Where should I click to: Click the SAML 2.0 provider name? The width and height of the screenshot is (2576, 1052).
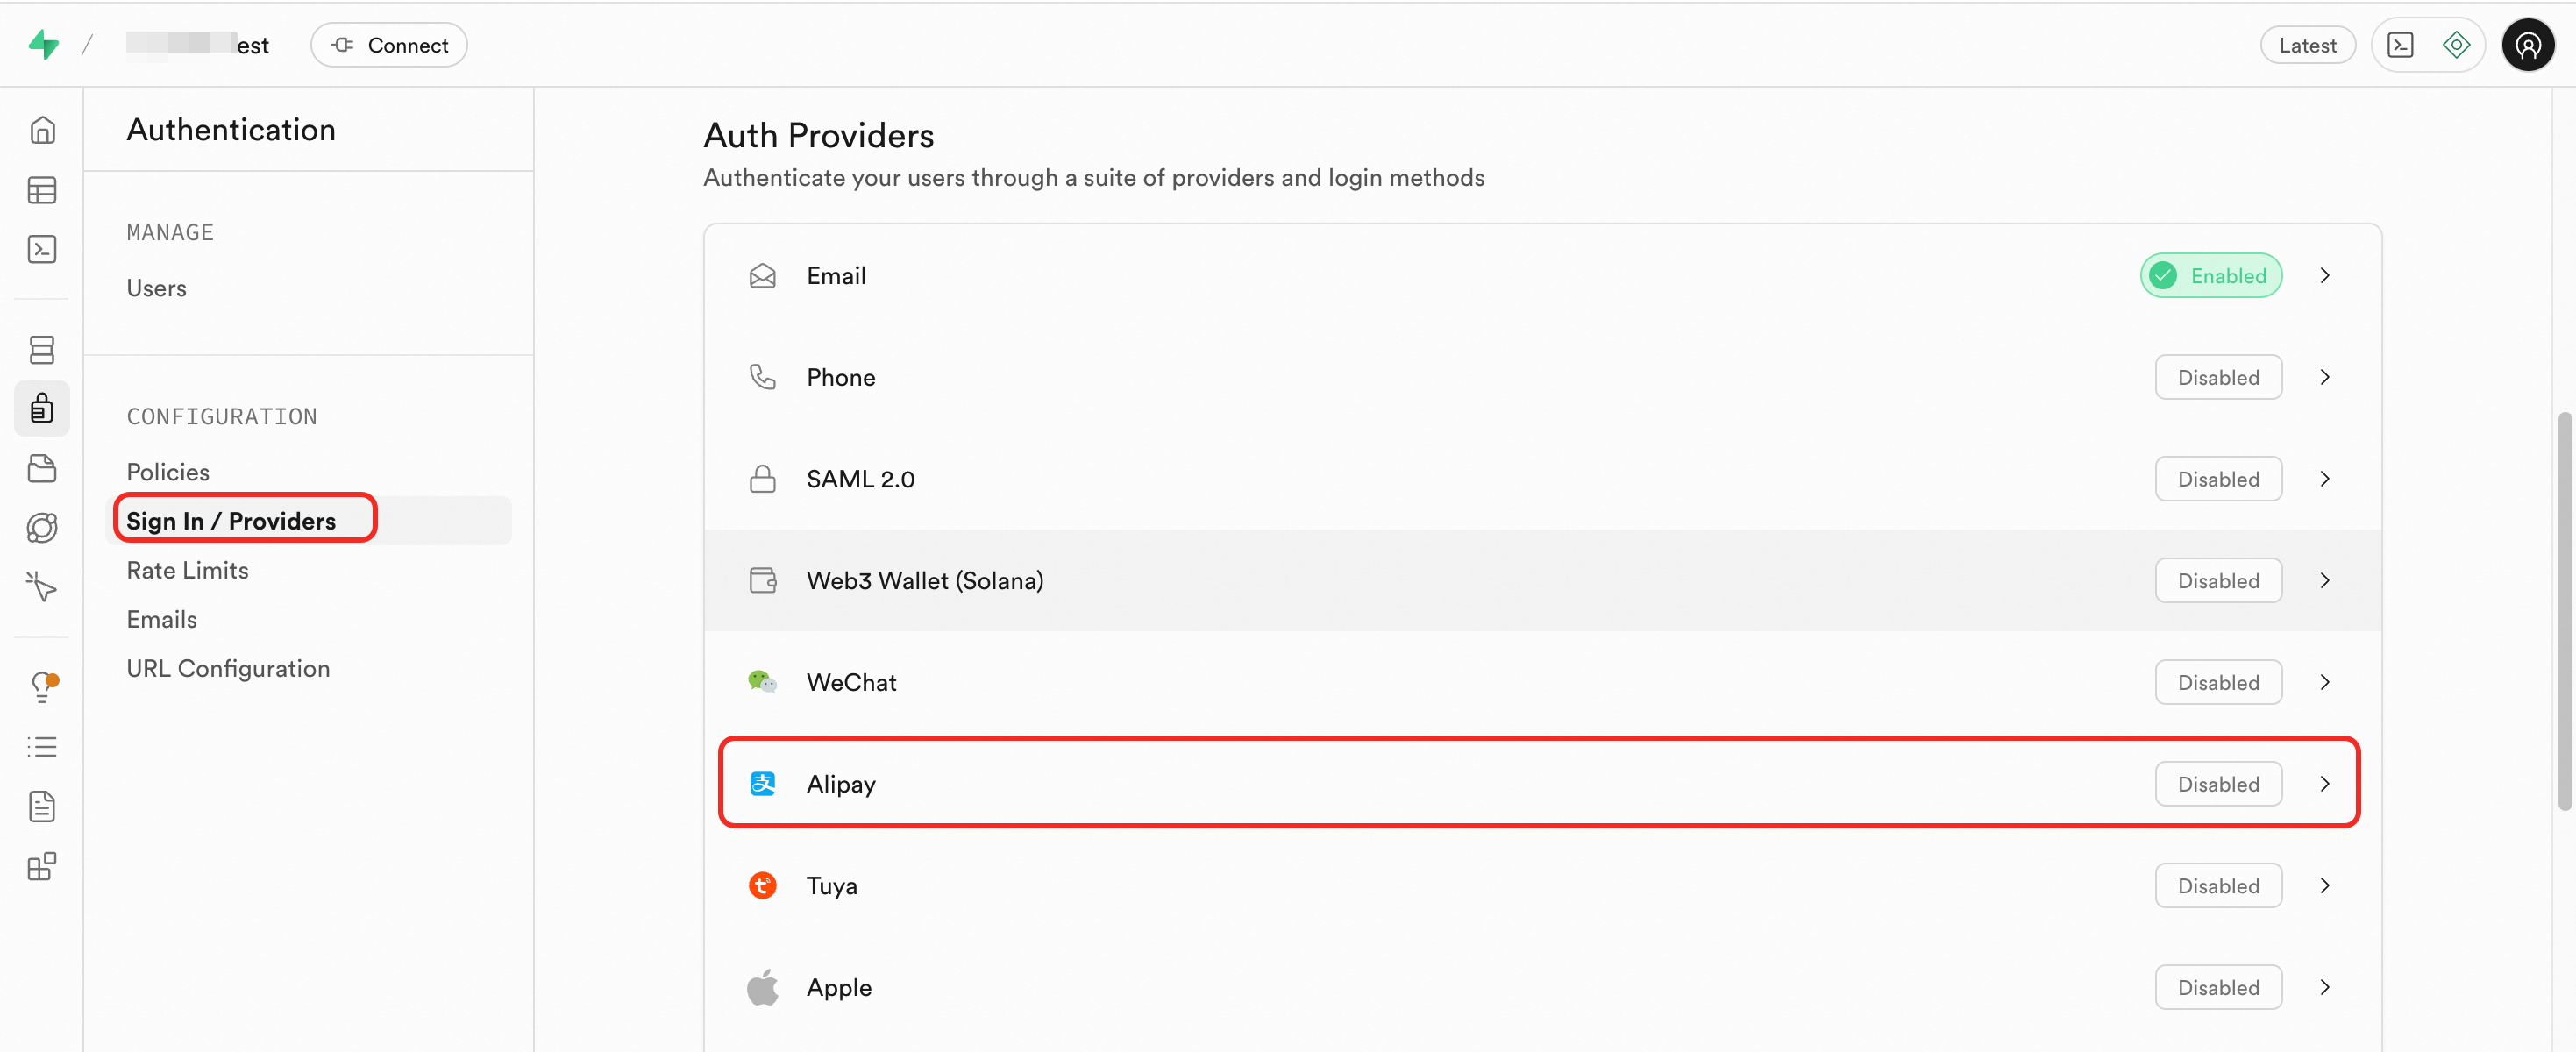[860, 479]
